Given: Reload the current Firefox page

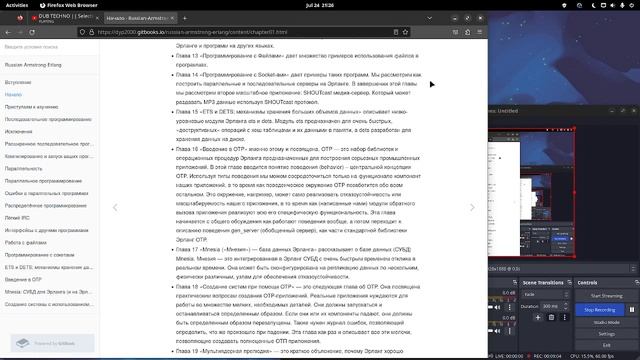Looking at the screenshot, I should click(32, 32).
